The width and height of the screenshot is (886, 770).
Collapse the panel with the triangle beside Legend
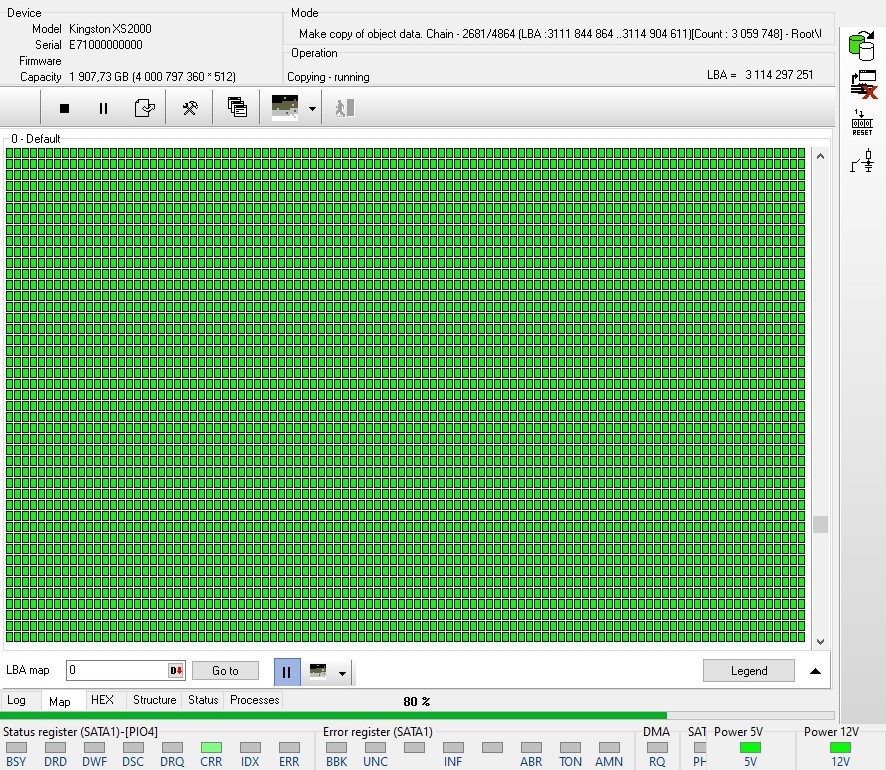pos(816,671)
